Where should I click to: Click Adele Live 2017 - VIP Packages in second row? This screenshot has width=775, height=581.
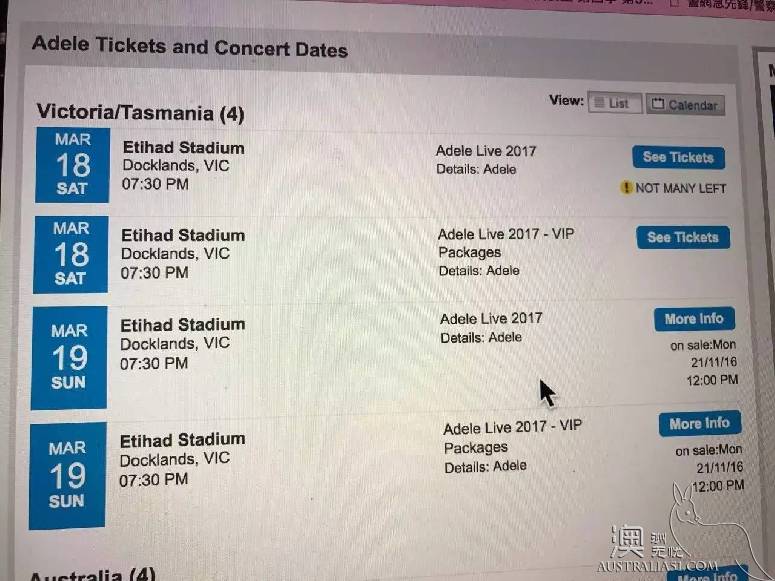pyautogui.click(x=506, y=242)
